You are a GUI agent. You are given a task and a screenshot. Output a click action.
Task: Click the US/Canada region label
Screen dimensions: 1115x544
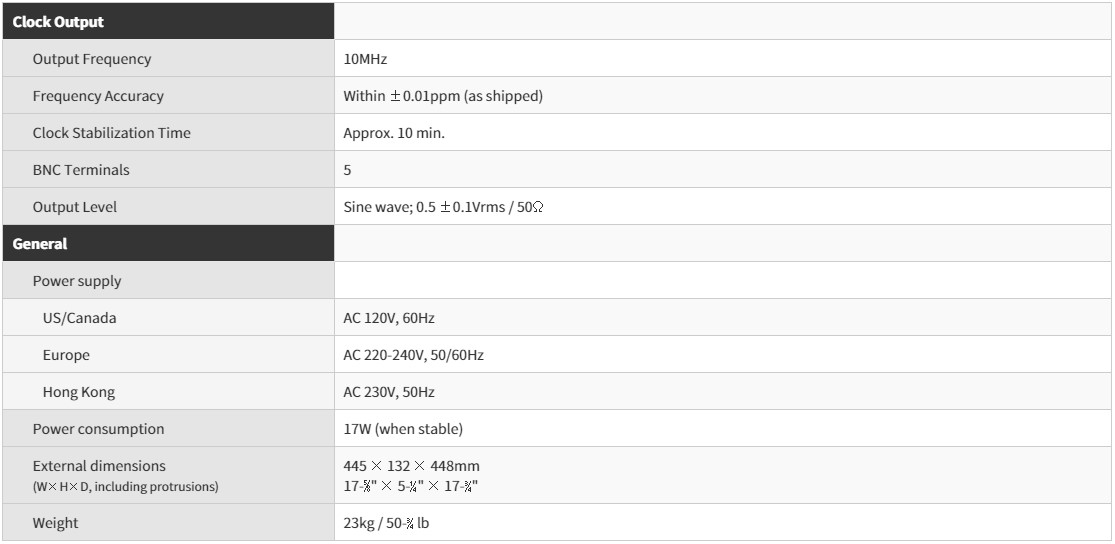click(79, 318)
